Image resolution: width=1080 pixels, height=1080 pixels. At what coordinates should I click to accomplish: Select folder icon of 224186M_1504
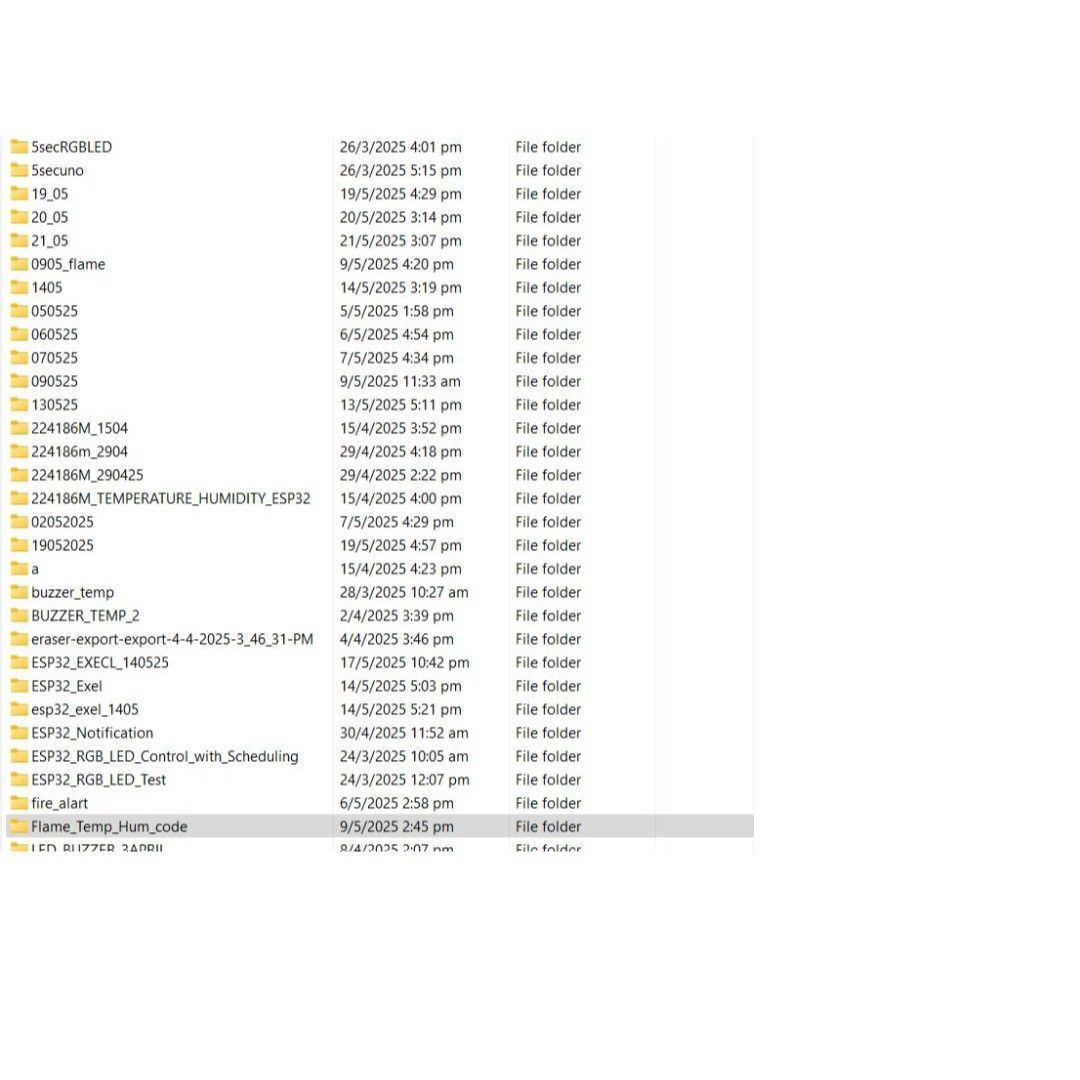pos(19,428)
